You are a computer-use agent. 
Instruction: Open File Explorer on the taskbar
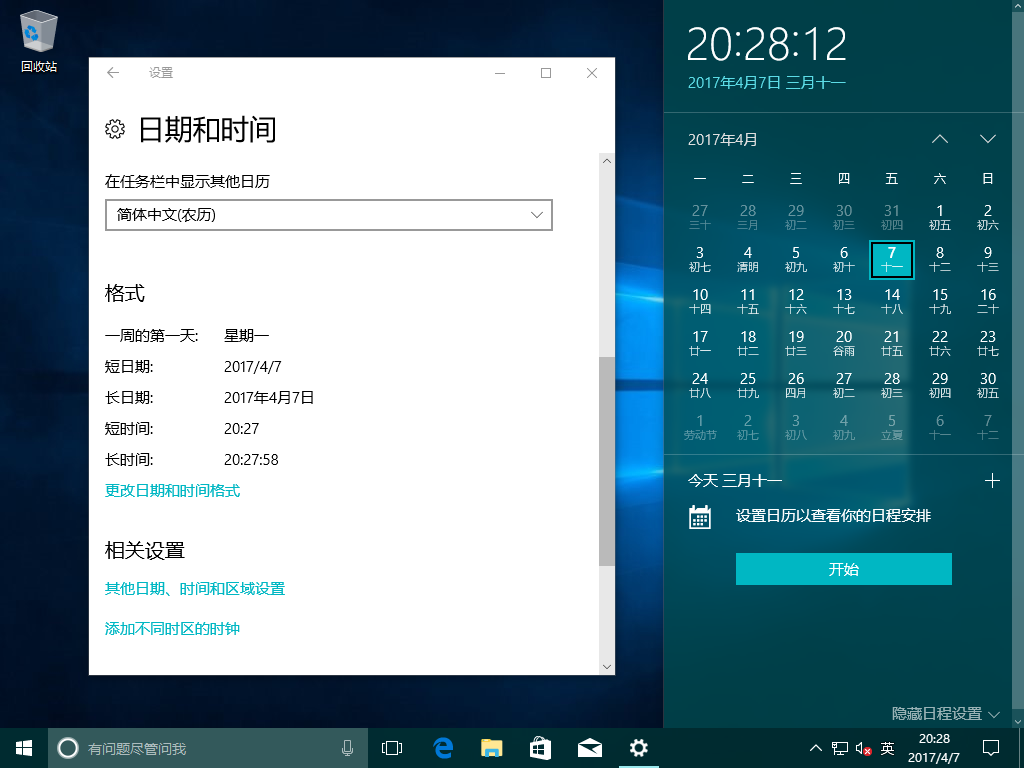tap(490, 747)
